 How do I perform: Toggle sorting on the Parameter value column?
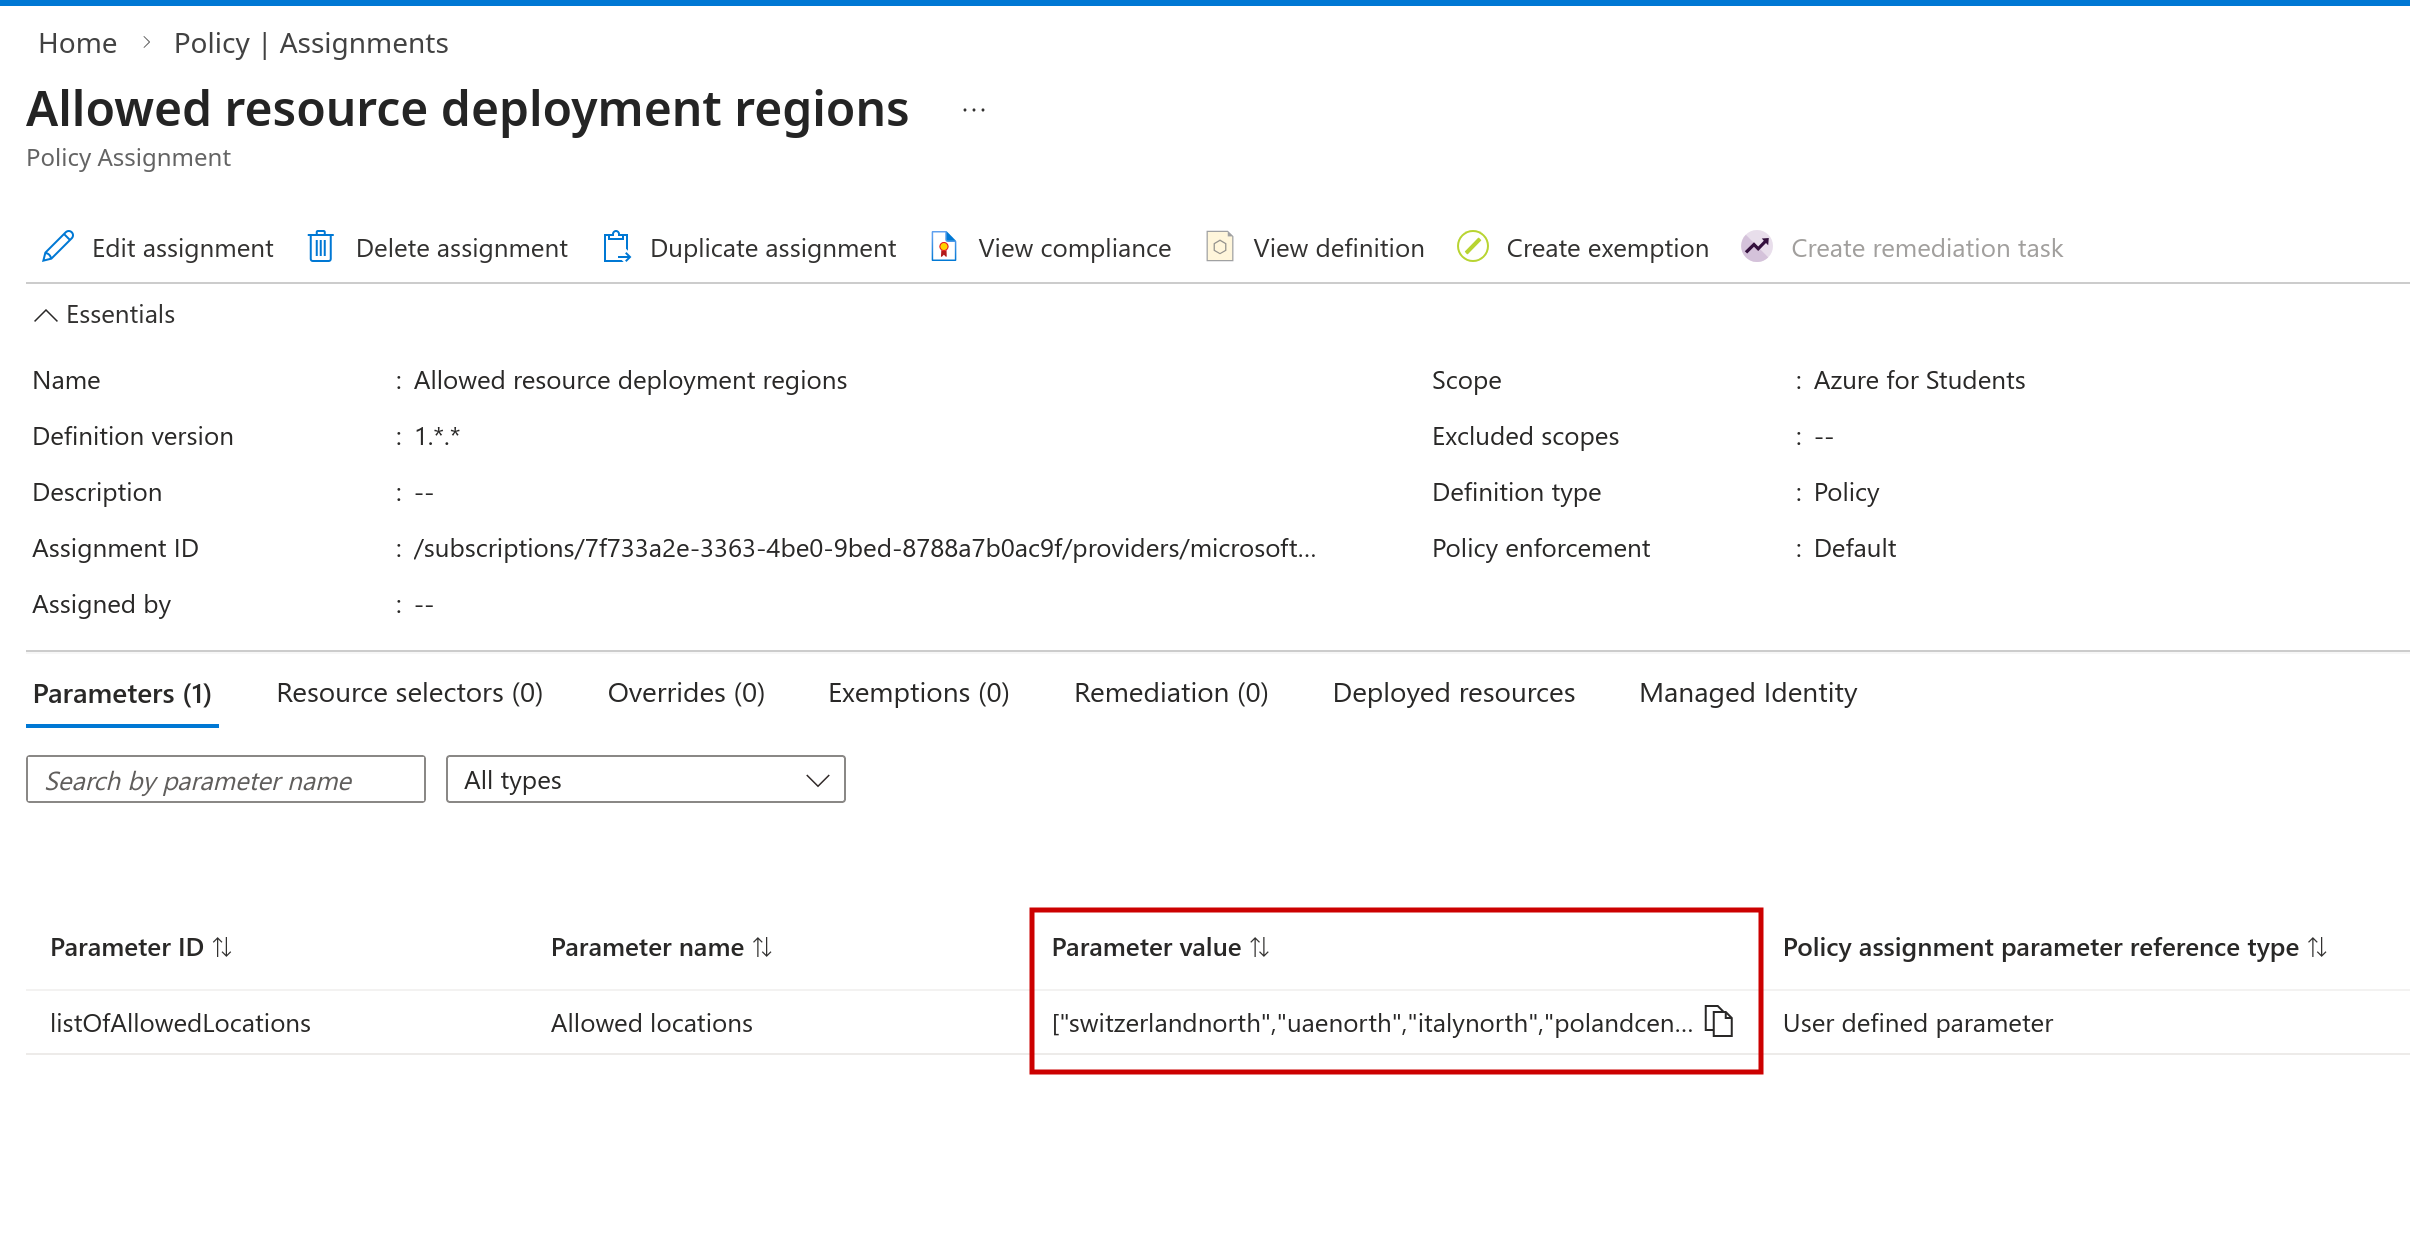[x=1260, y=947]
